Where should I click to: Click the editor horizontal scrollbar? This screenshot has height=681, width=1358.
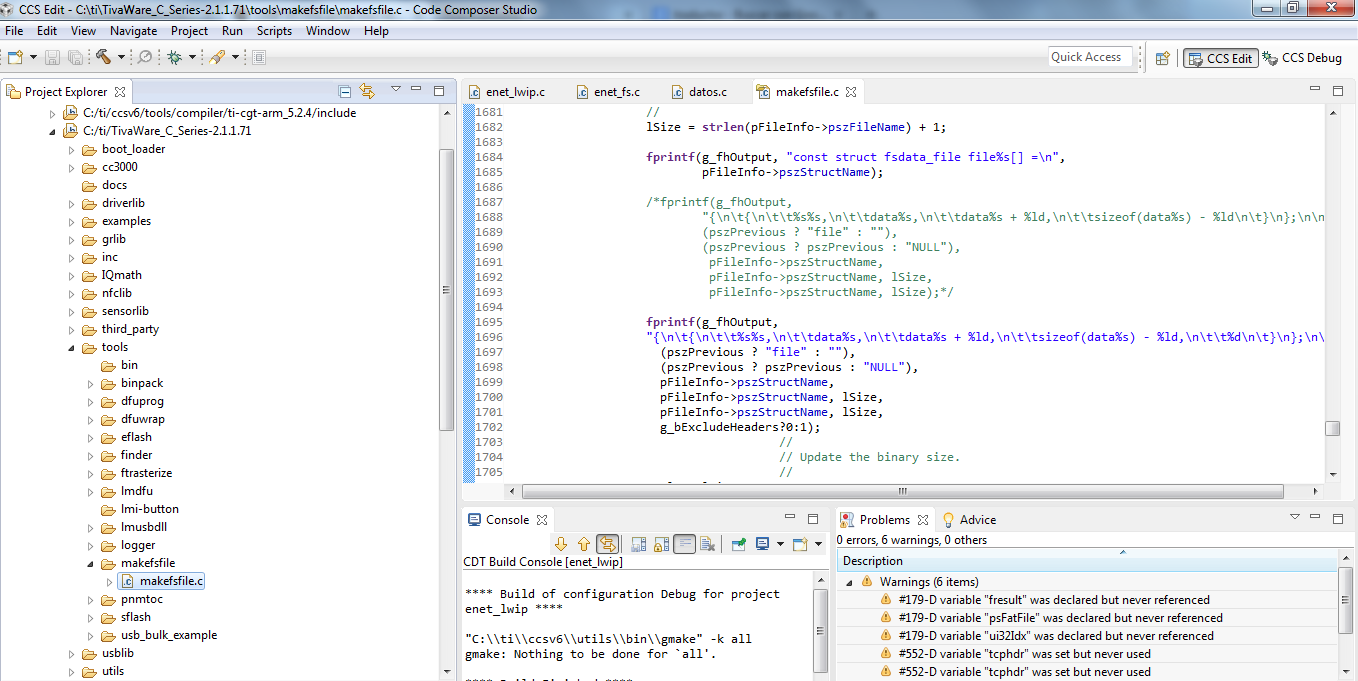click(x=902, y=491)
